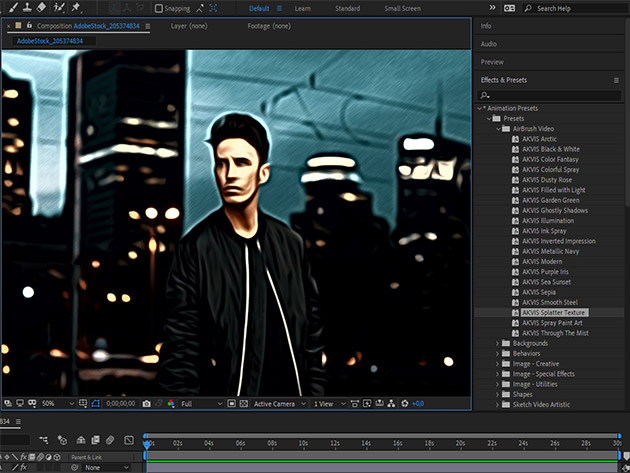Click the Show Channel color icon
The width and height of the screenshot is (630, 473).
pos(171,403)
